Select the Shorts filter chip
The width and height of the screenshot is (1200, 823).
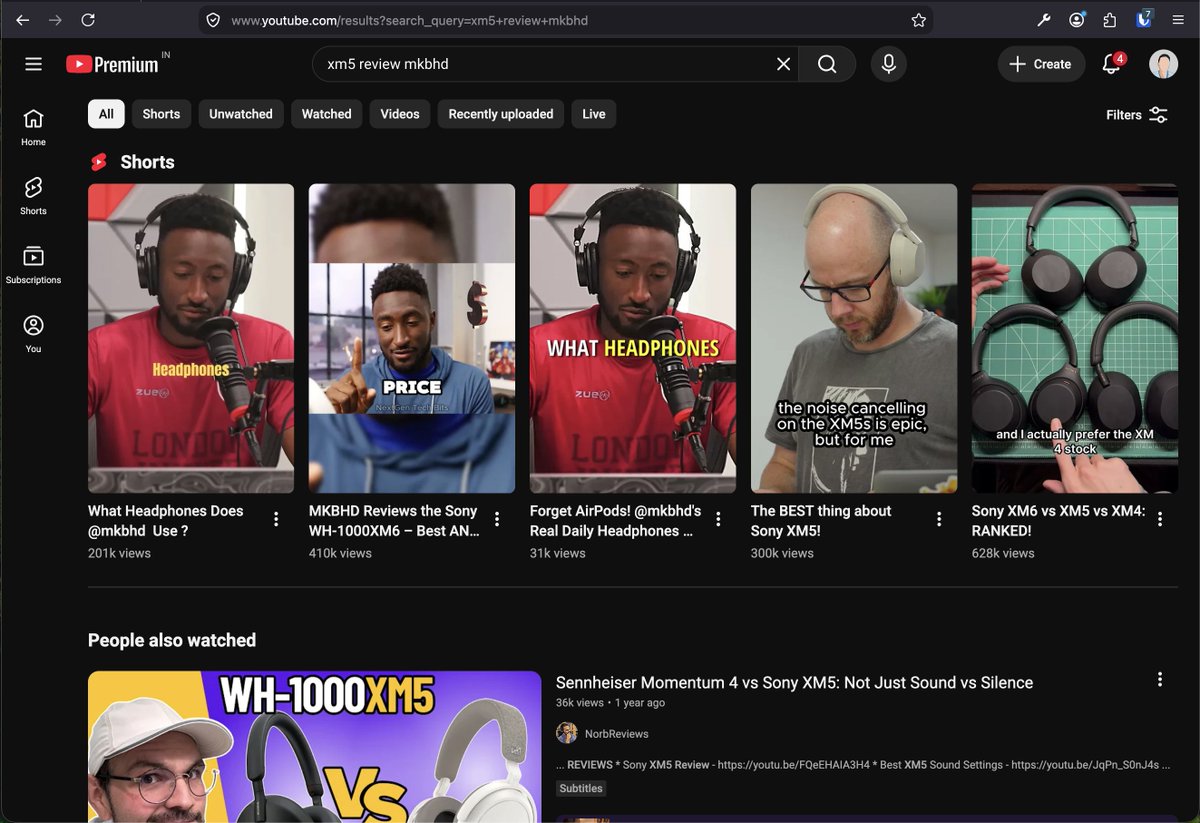tap(161, 114)
